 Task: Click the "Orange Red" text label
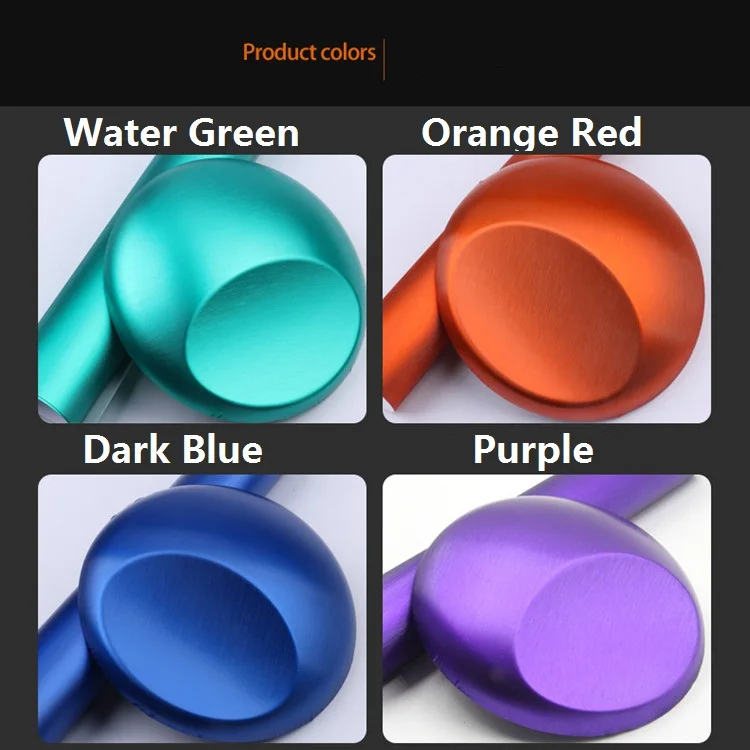tap(531, 132)
